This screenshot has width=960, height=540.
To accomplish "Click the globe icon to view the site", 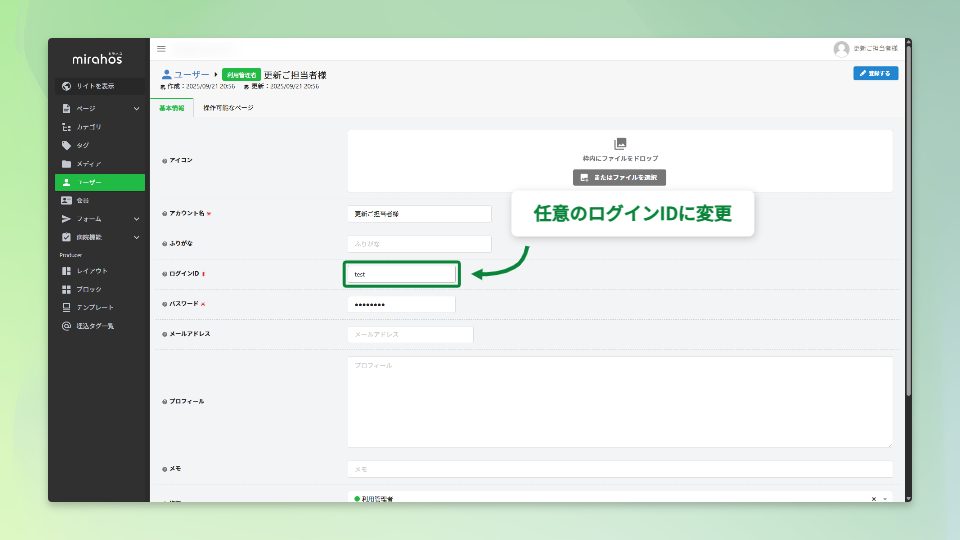I will tap(66, 86).
